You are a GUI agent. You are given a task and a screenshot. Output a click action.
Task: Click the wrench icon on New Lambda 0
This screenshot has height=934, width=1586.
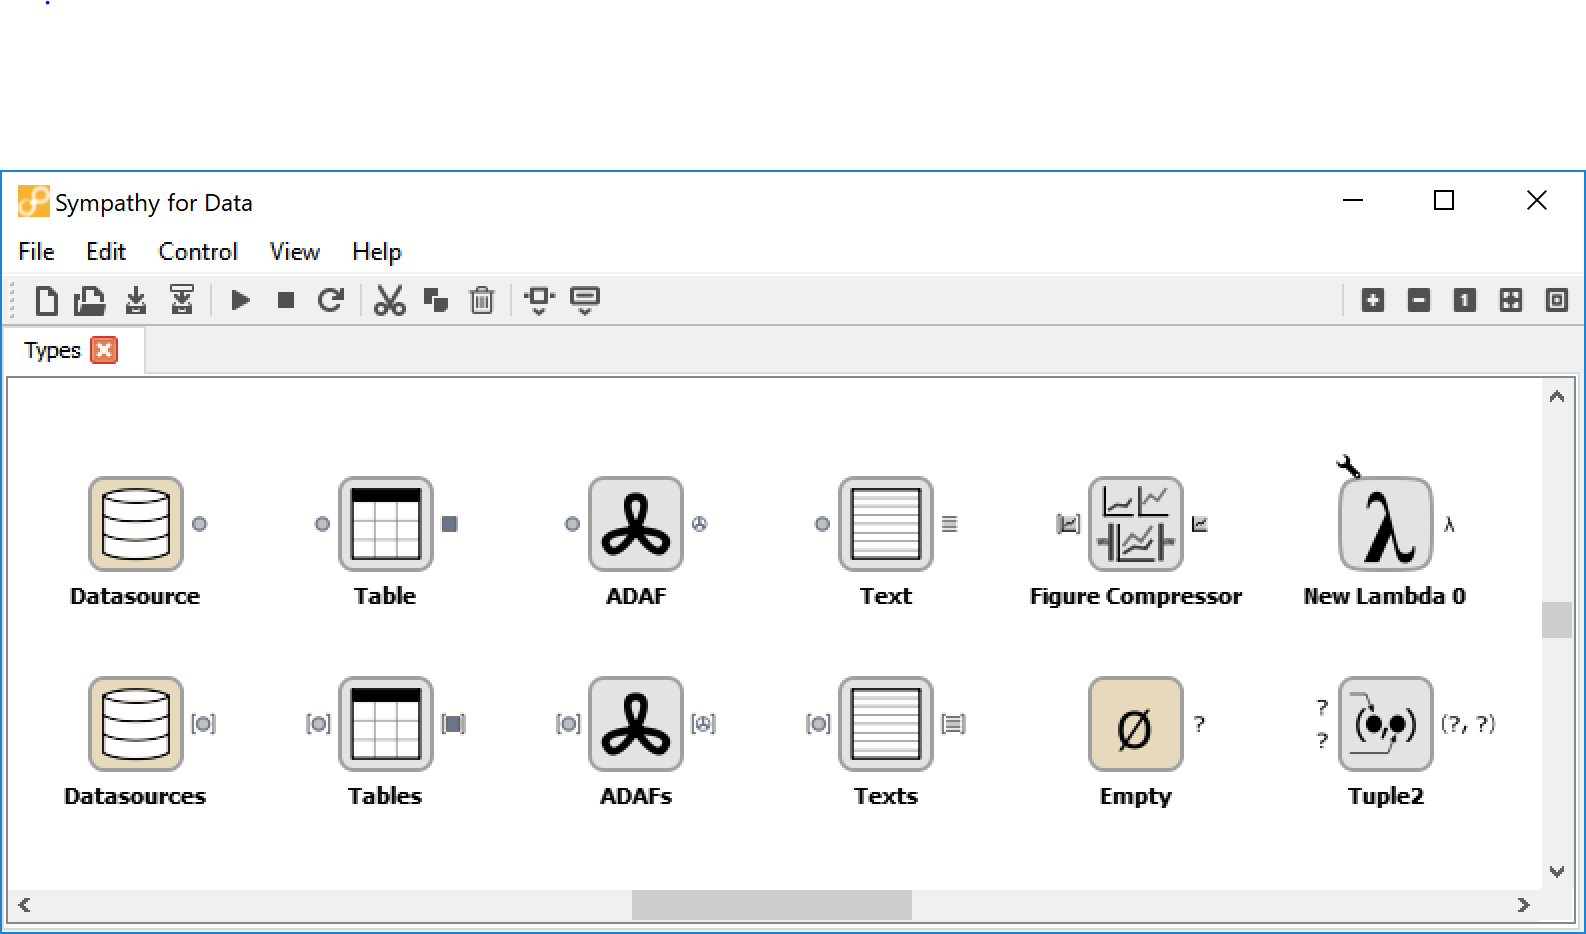click(x=1348, y=466)
